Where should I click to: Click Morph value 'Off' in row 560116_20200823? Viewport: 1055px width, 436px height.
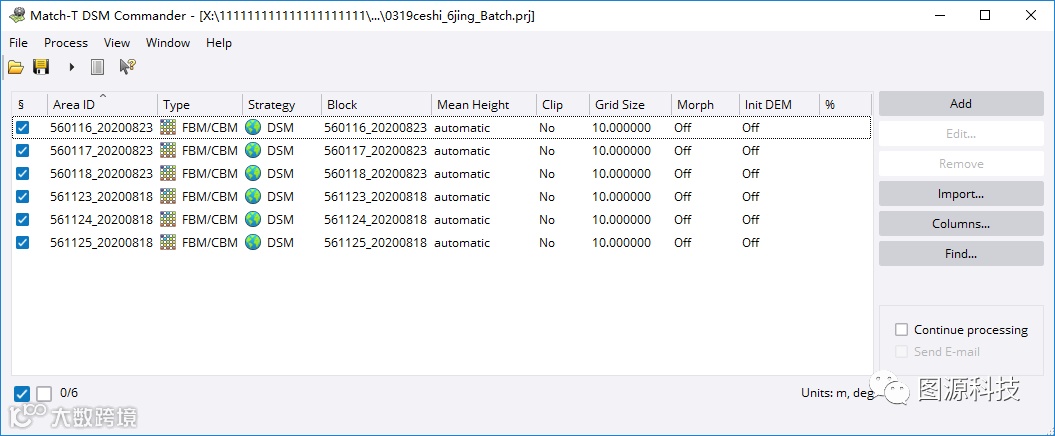click(683, 128)
